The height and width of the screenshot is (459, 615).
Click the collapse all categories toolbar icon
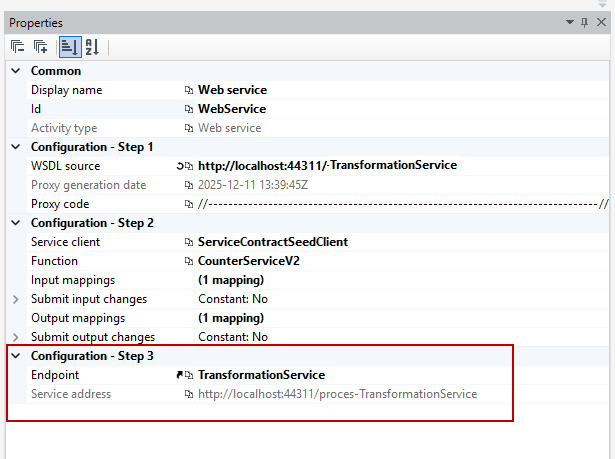tap(17, 47)
